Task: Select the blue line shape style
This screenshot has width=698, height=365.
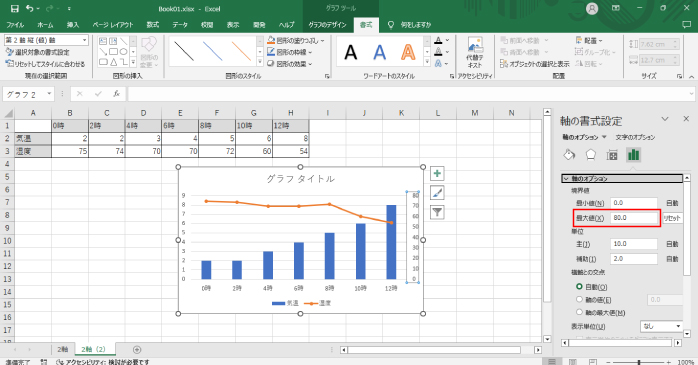Action: [x=213, y=51]
